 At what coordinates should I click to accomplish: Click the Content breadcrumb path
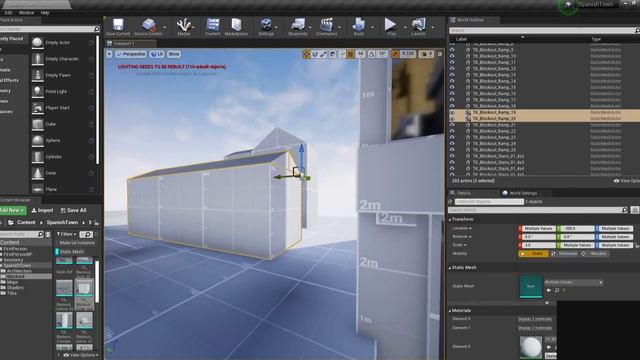tap(26, 222)
